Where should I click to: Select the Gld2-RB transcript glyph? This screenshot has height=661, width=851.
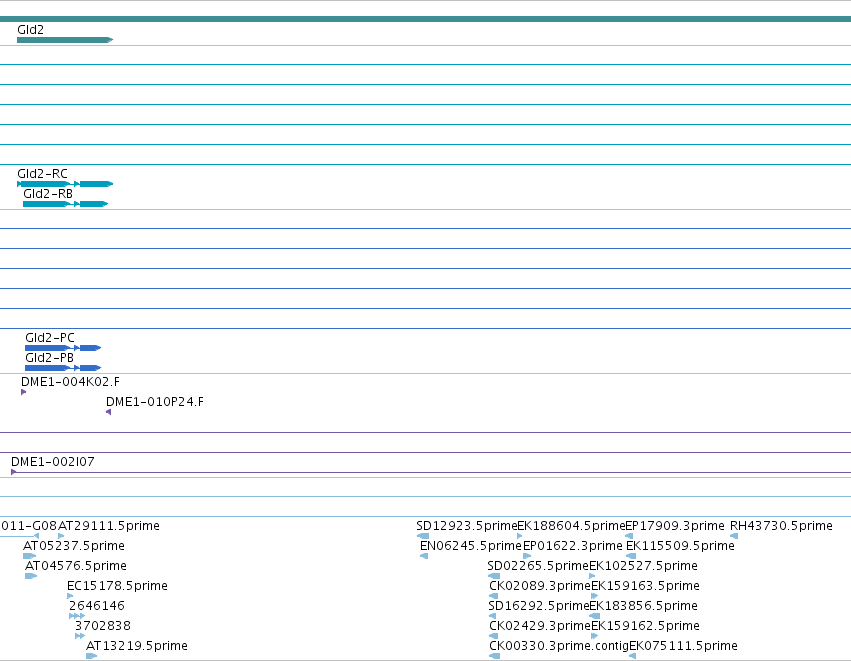[66, 204]
